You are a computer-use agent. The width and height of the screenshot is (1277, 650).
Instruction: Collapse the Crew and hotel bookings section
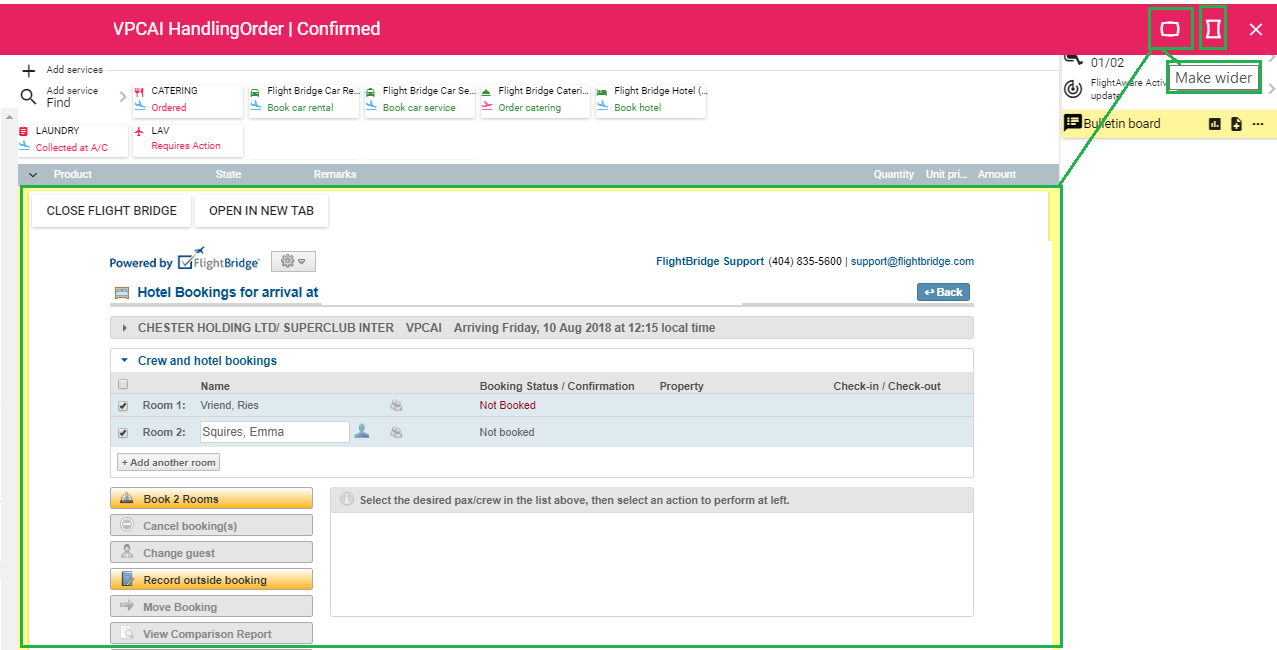[x=124, y=361]
